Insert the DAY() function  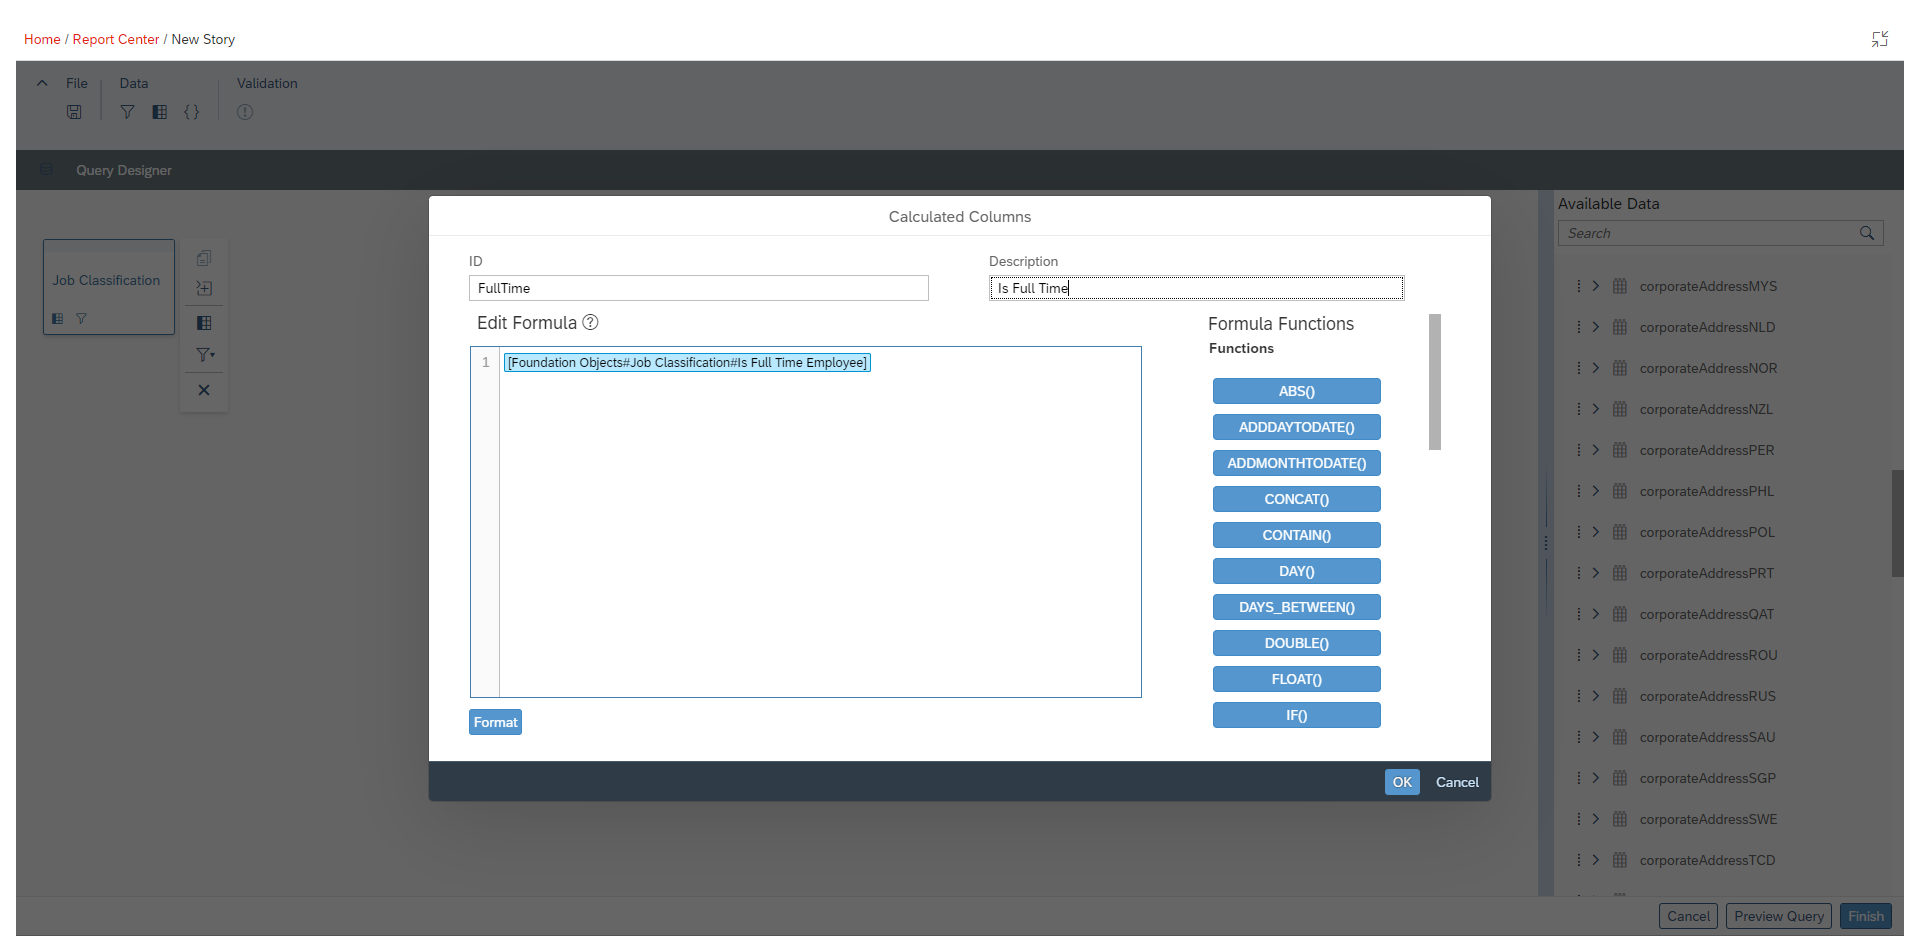coord(1297,571)
